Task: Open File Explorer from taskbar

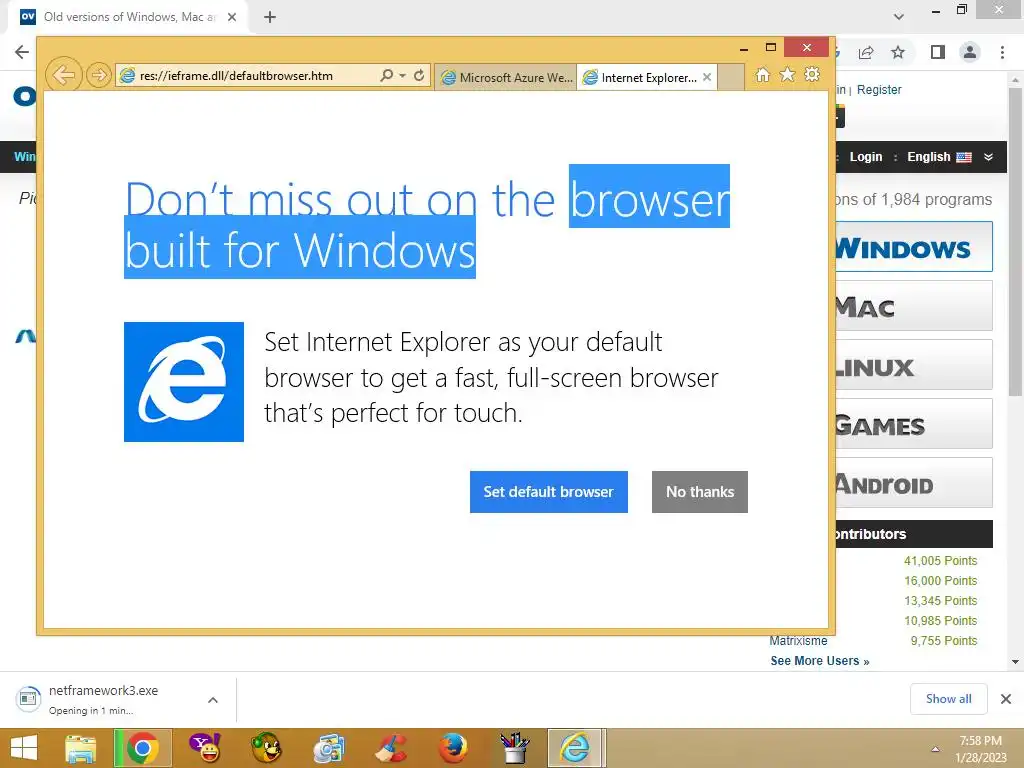Action: click(x=80, y=748)
